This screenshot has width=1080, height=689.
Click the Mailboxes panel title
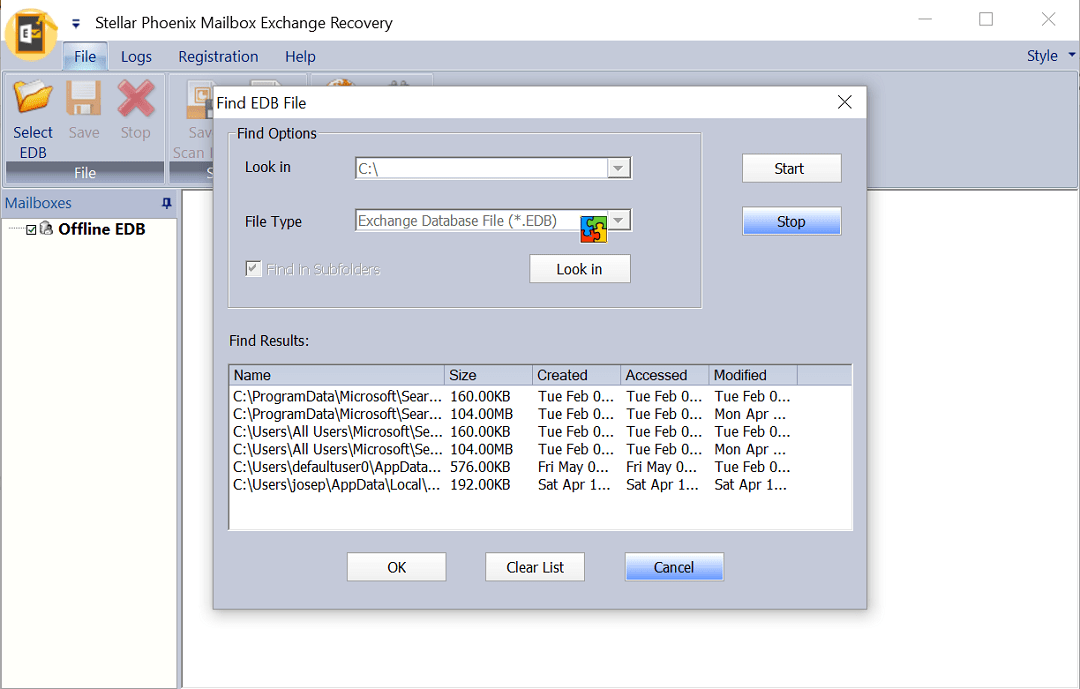[39, 203]
